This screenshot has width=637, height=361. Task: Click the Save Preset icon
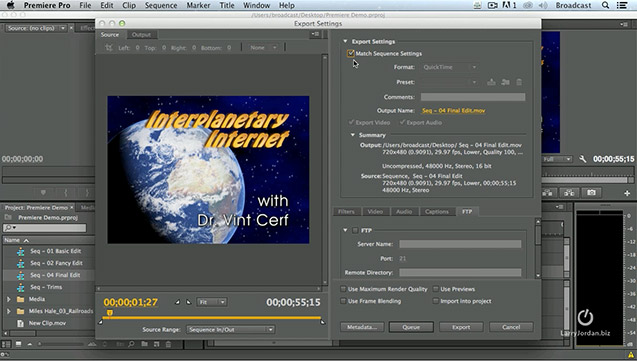[491, 82]
